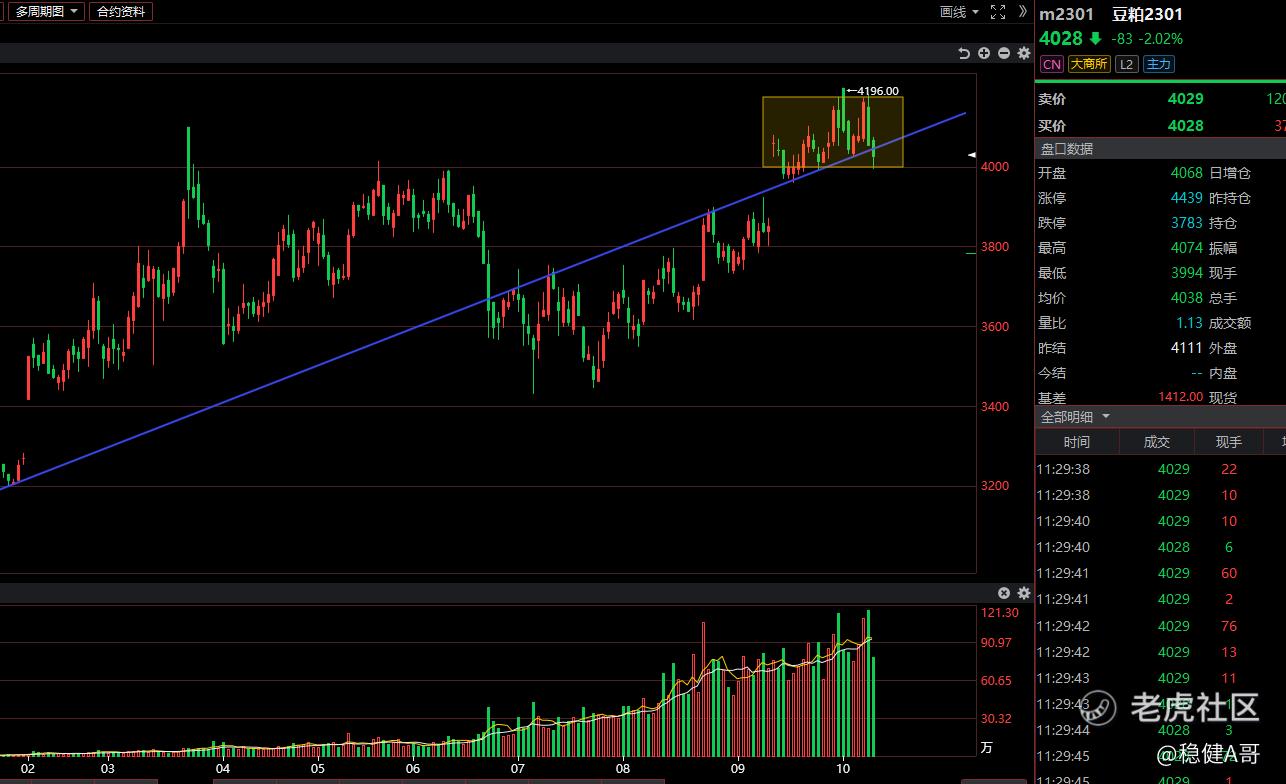Click the 买价 bid price row label
This screenshot has height=784, width=1286.
point(1052,126)
